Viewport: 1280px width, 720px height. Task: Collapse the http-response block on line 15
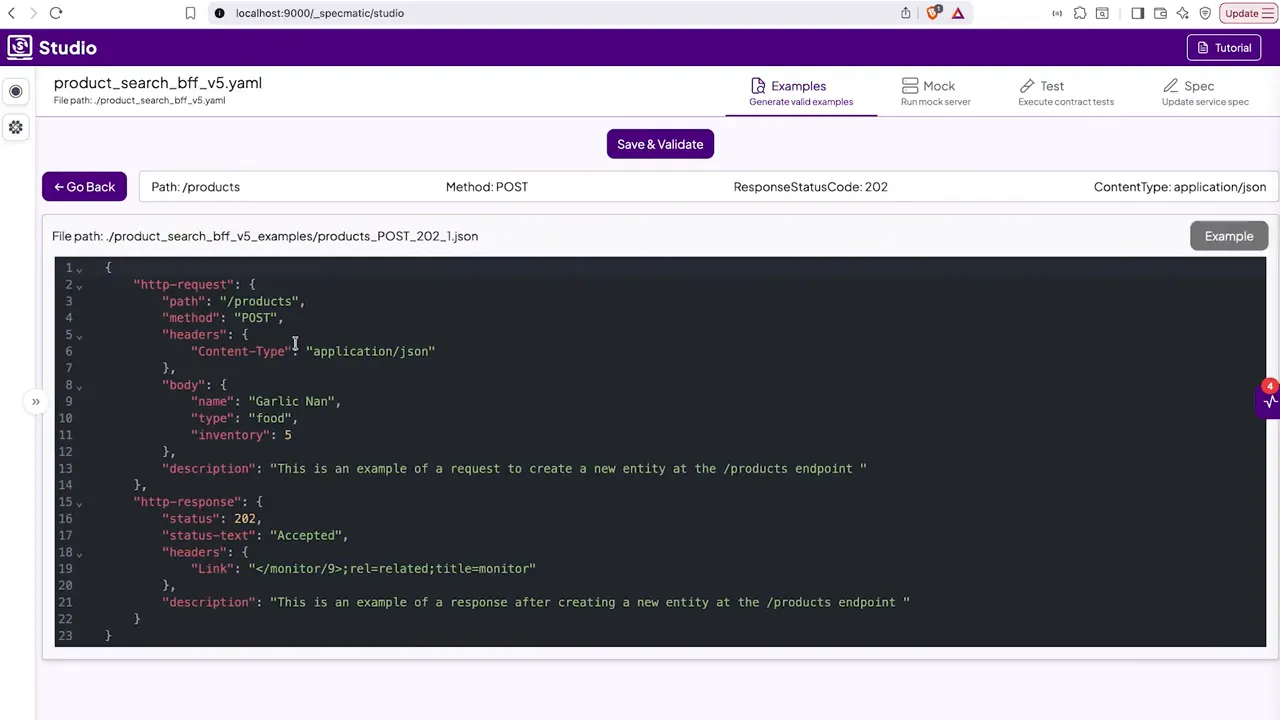(79, 504)
